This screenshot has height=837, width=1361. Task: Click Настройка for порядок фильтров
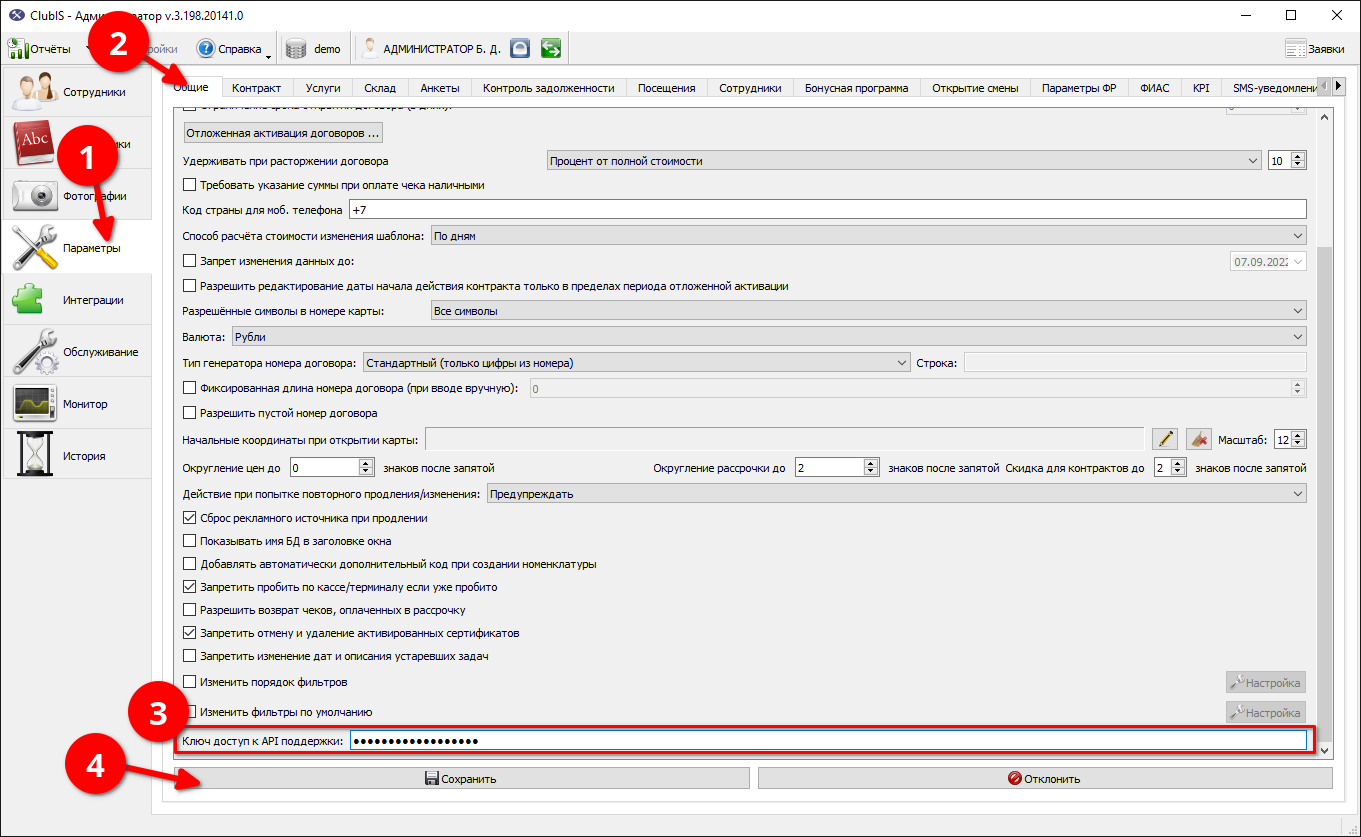tap(1266, 683)
